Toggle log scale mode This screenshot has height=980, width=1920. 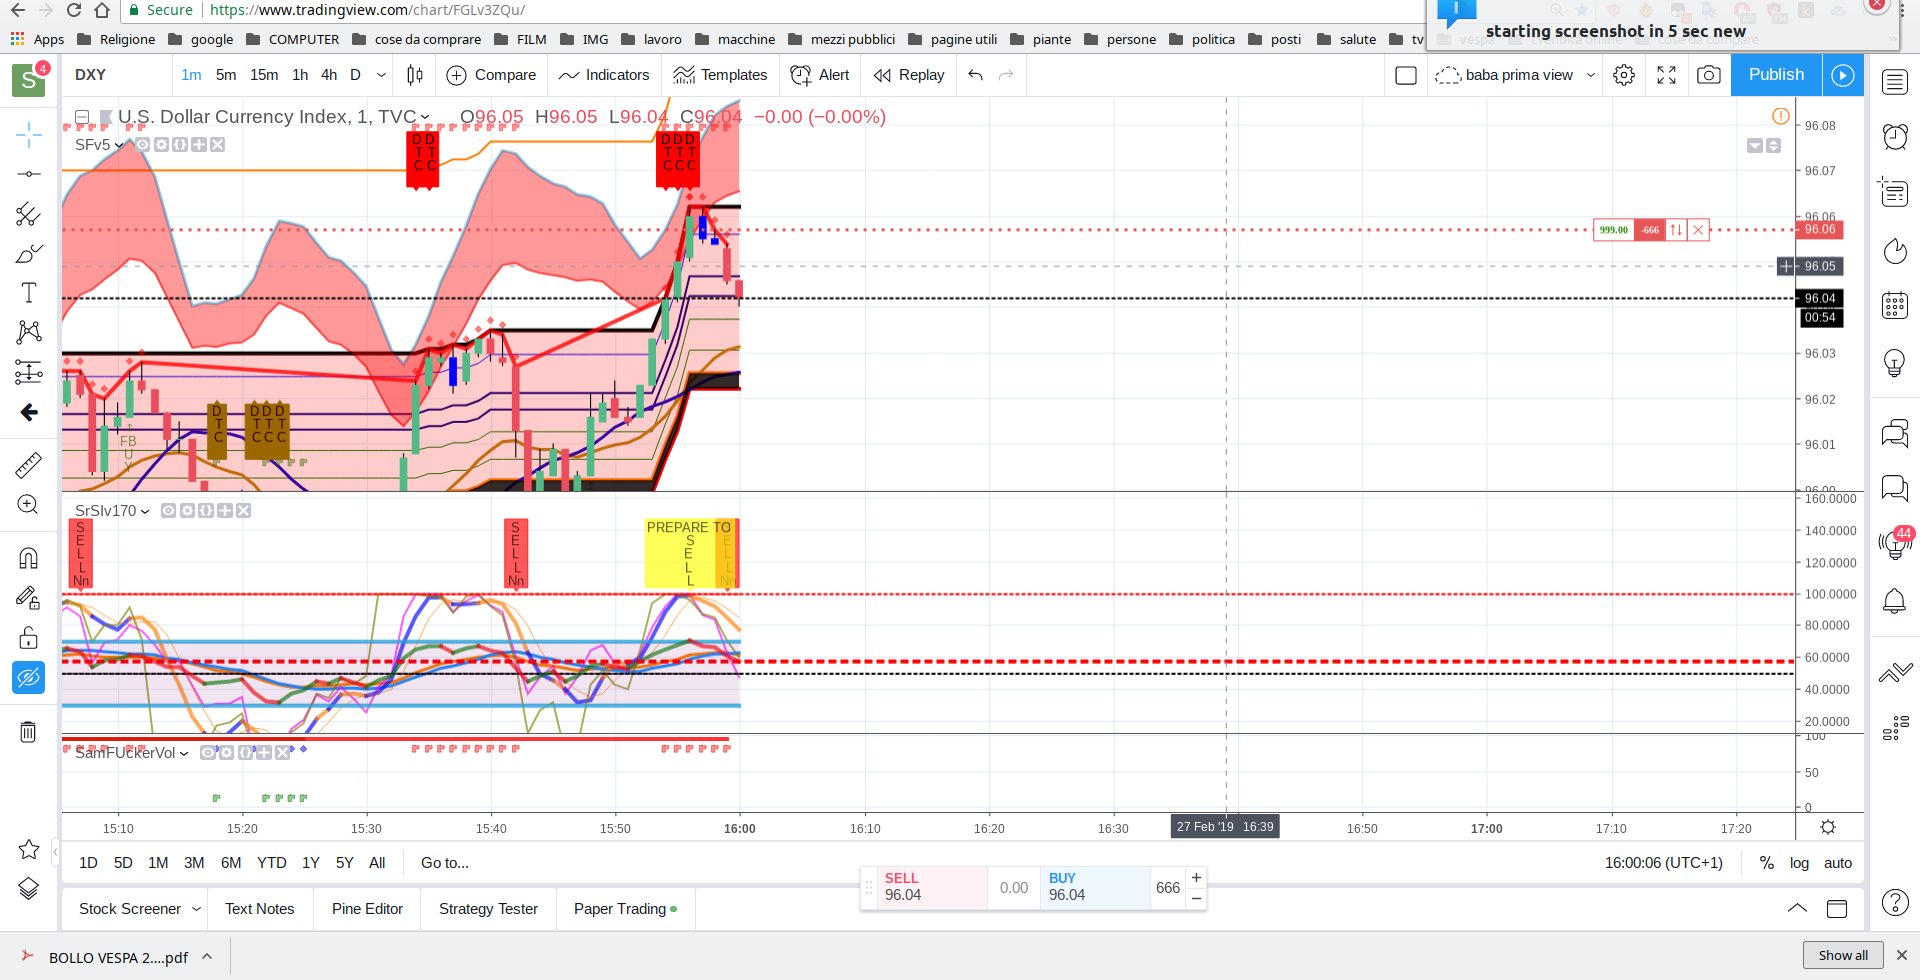pos(1799,863)
